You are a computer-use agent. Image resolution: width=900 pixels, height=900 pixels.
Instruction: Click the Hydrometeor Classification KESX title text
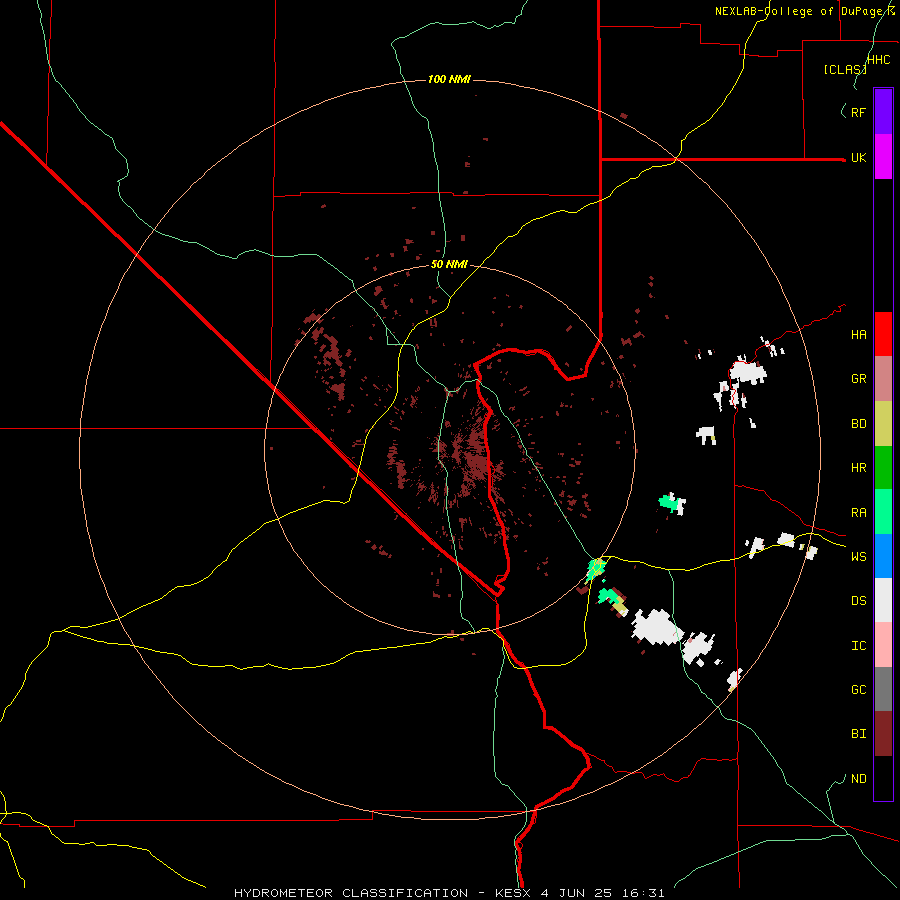click(x=449, y=893)
